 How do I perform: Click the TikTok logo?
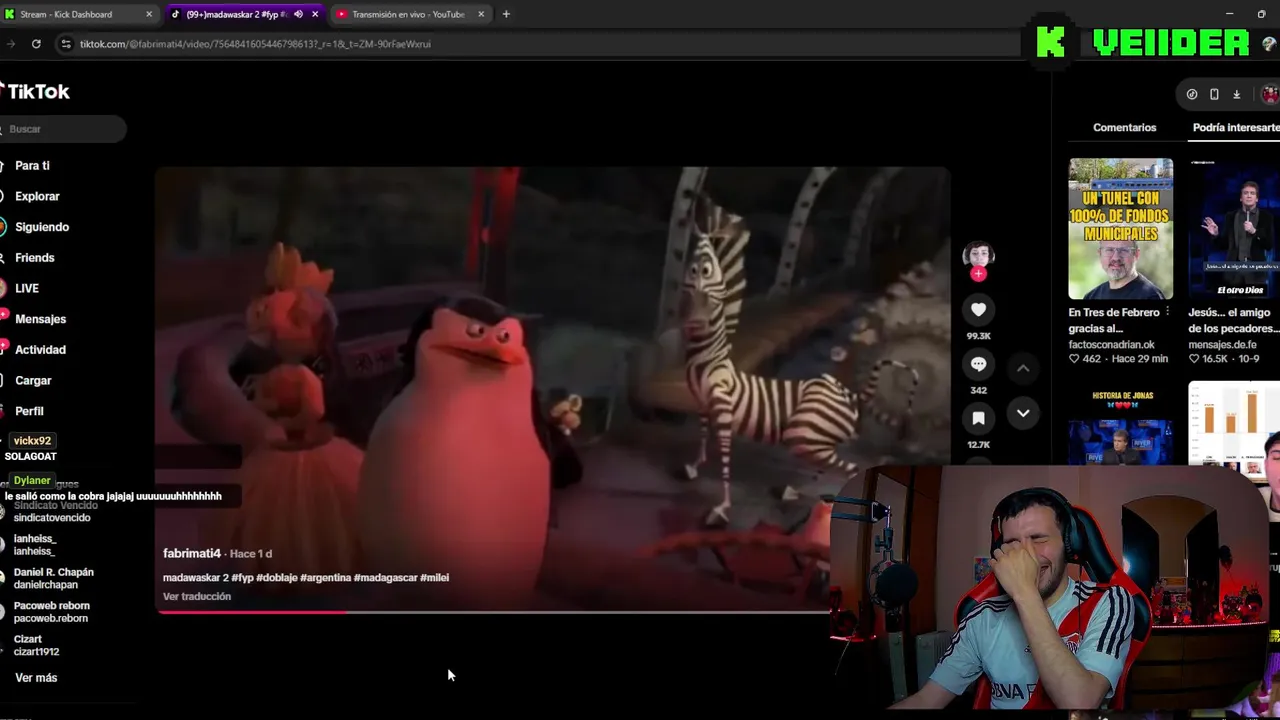36,91
